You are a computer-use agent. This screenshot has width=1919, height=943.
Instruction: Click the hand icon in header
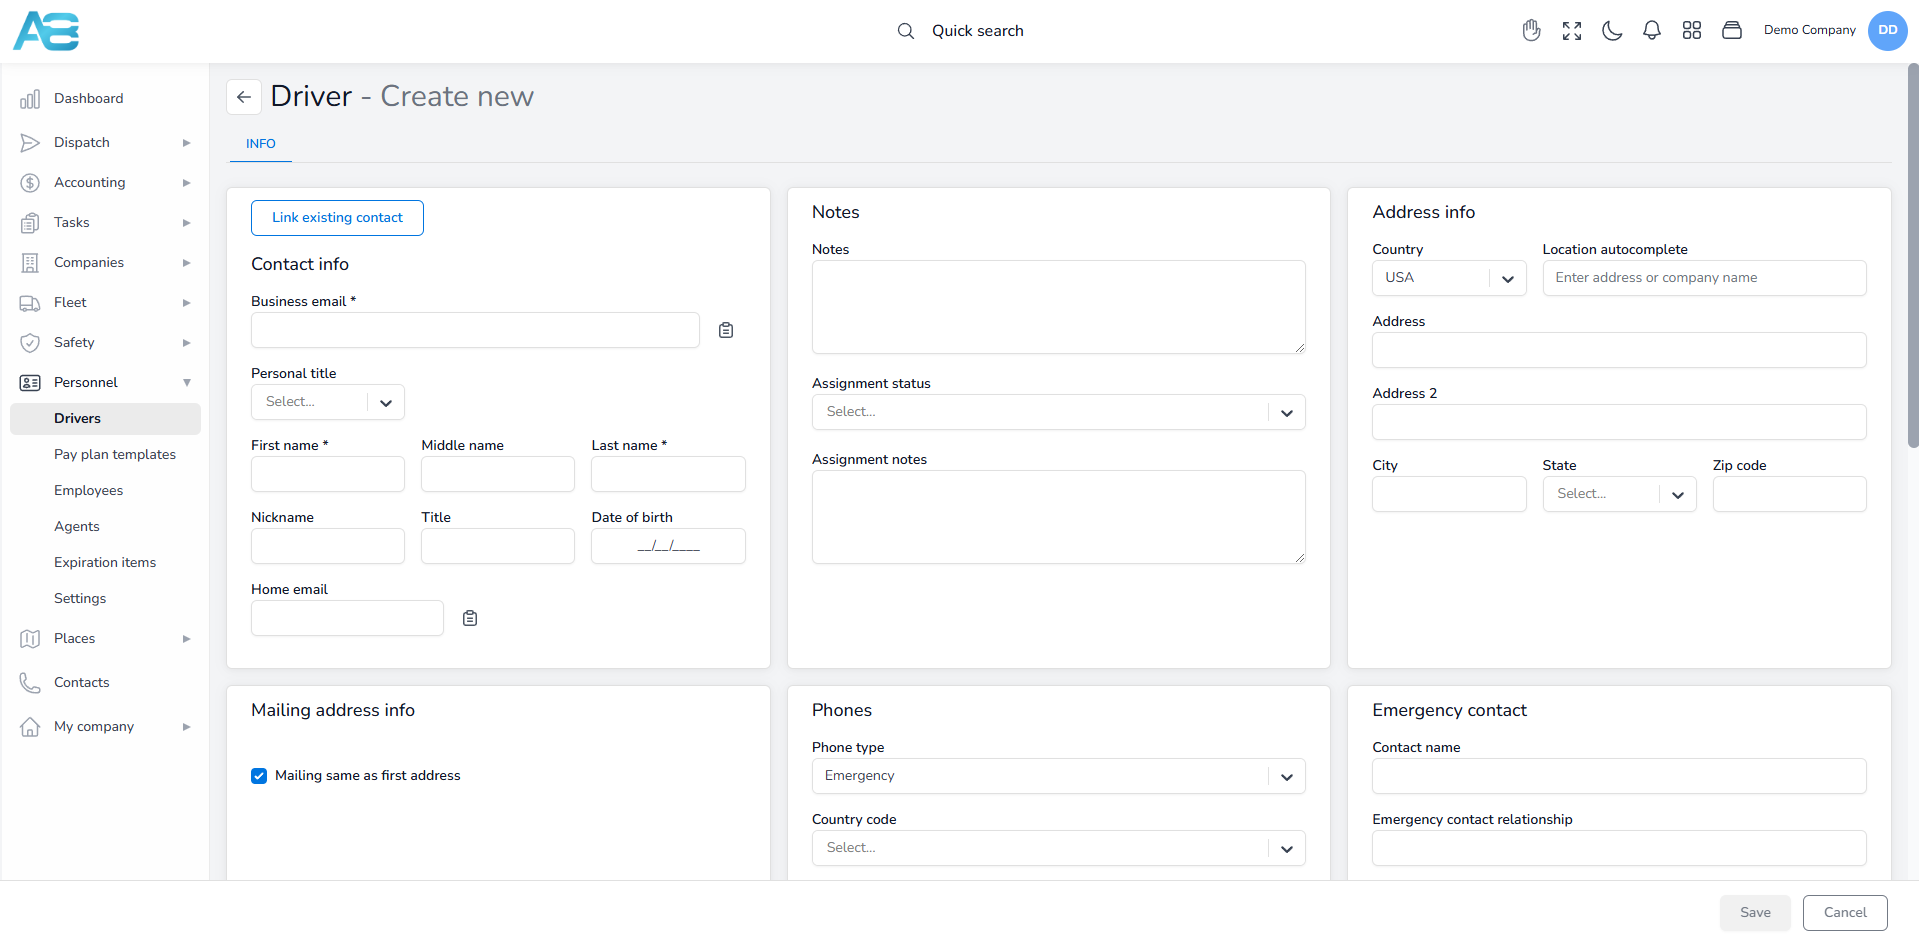[1532, 31]
